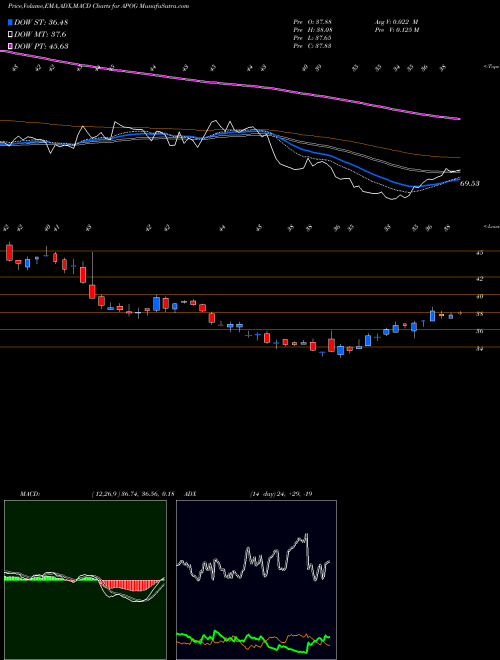
Task: Click the magenta DOW PT legend swatch
Action: [10, 46]
